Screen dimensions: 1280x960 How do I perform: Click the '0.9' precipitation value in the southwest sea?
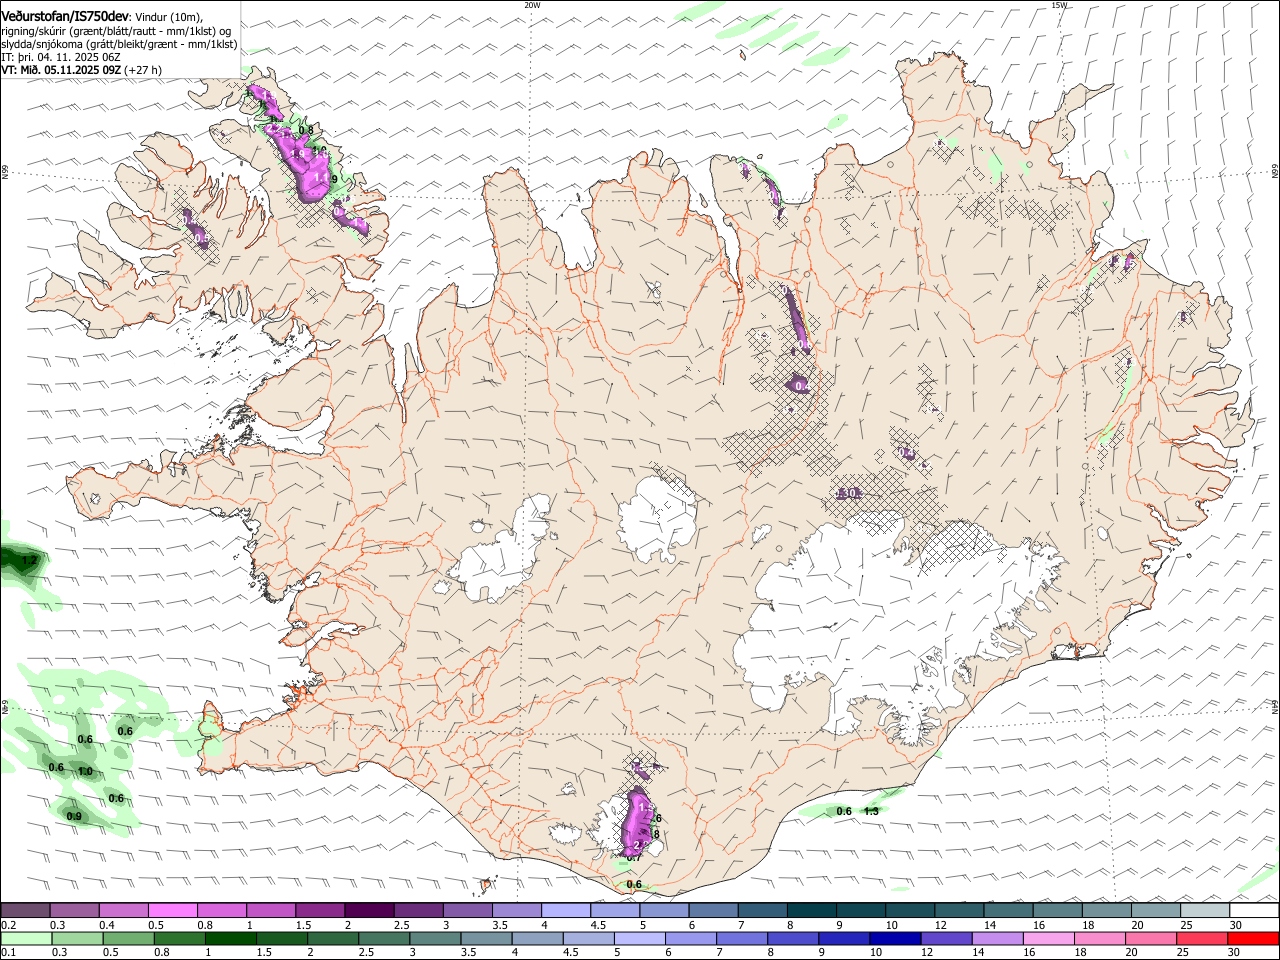tap(74, 817)
